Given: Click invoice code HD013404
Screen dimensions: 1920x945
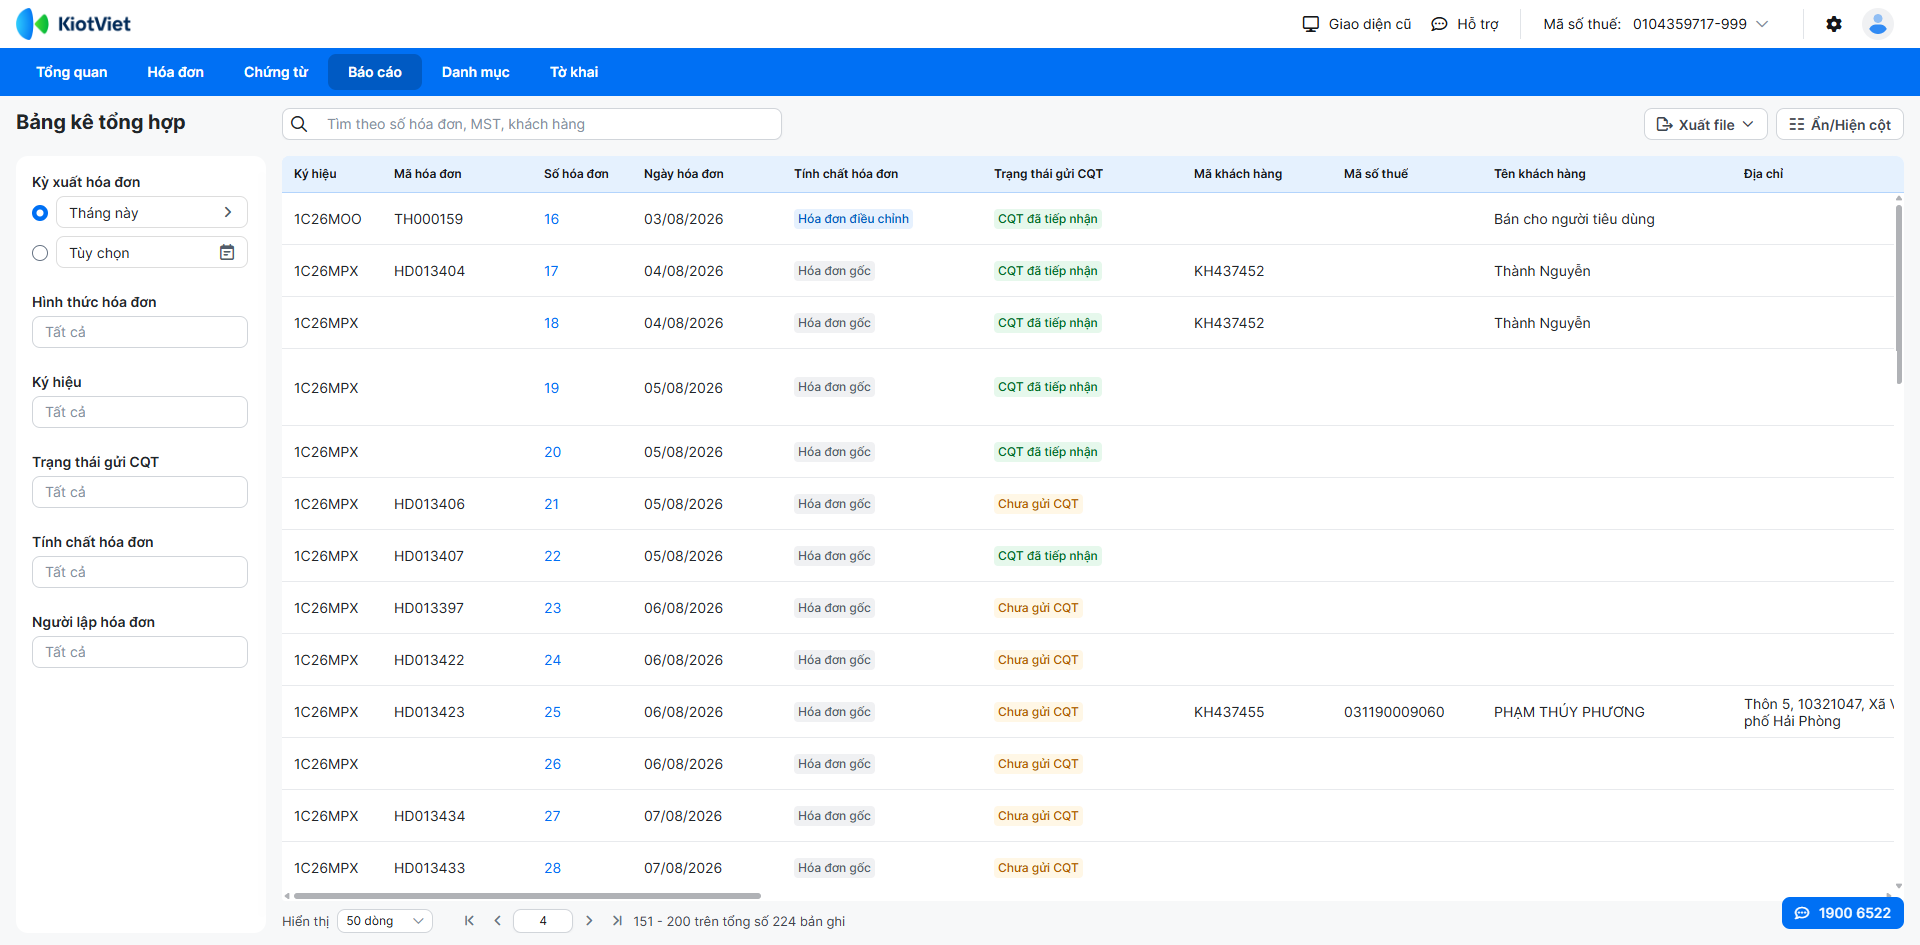Looking at the screenshot, I should coord(429,271).
